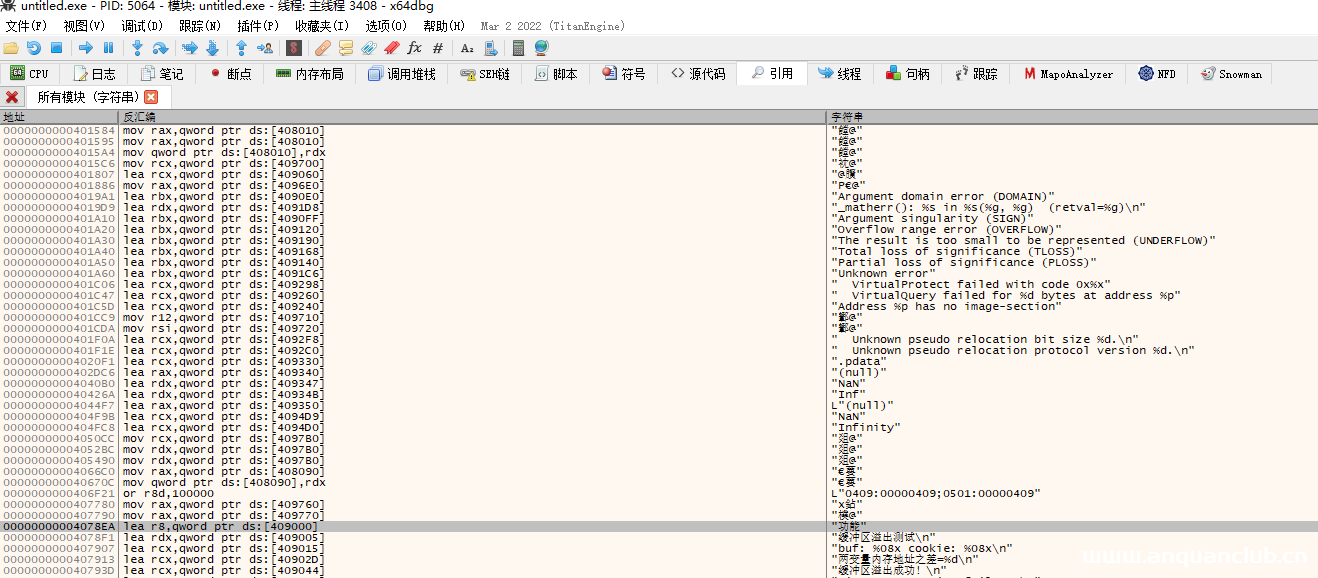Click the Step Over toolbar icon
Image resolution: width=1318 pixels, height=578 pixels.
160,48
